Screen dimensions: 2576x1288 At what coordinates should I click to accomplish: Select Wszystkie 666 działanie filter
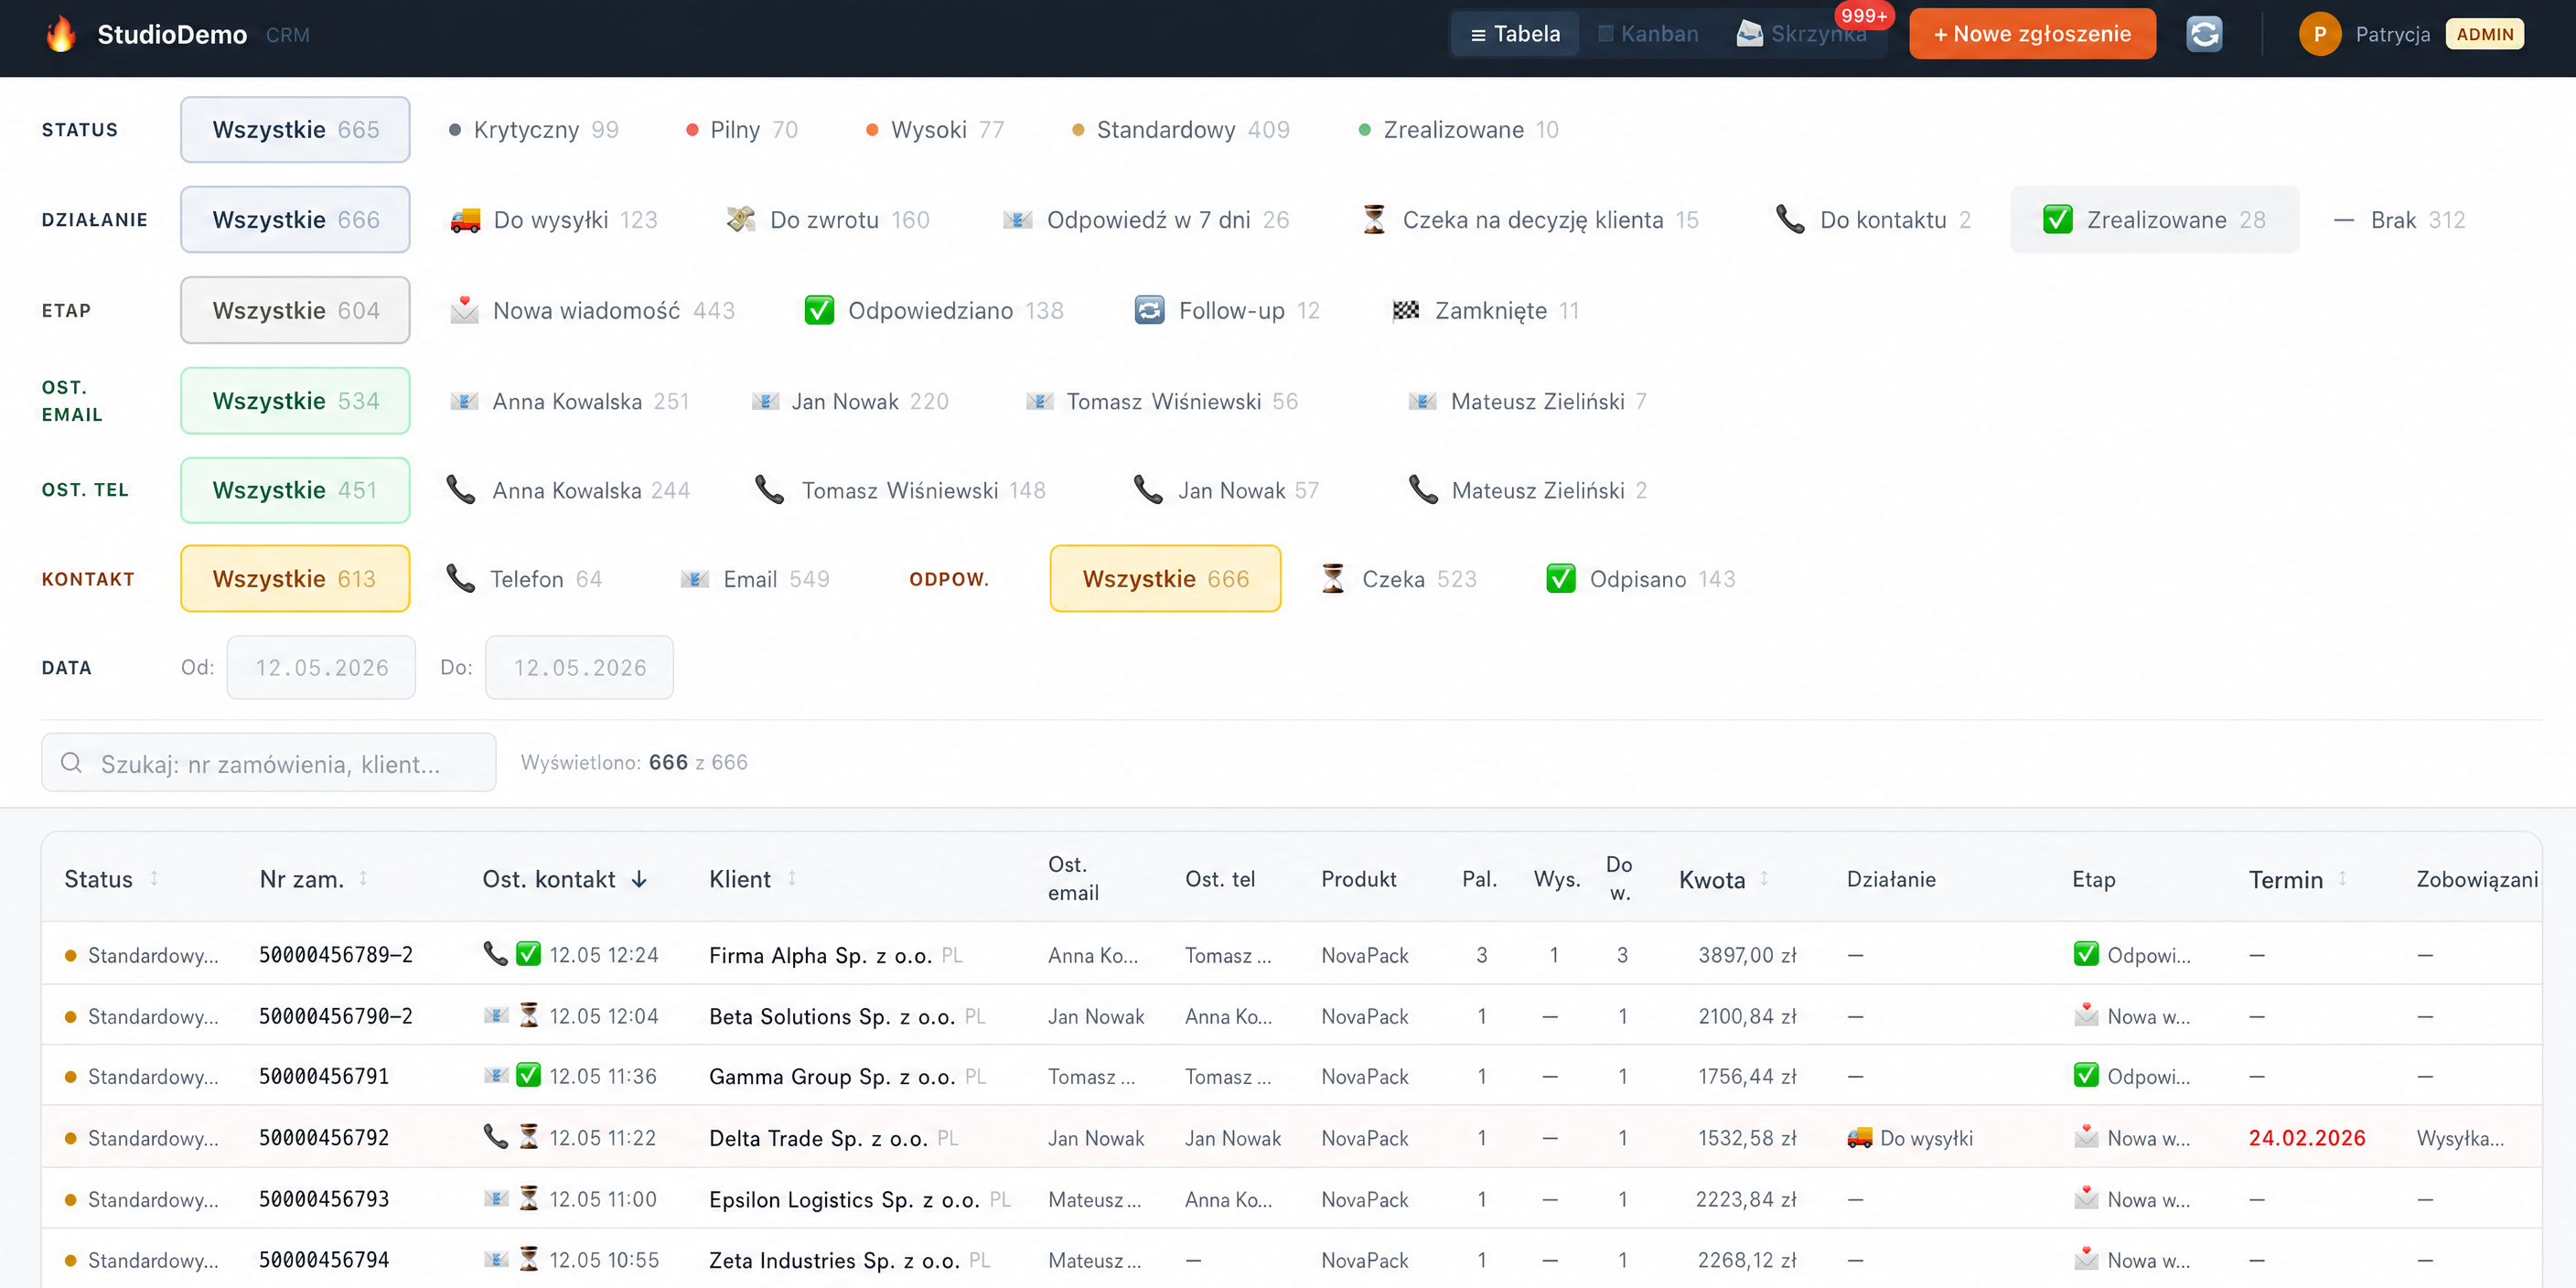[295, 219]
